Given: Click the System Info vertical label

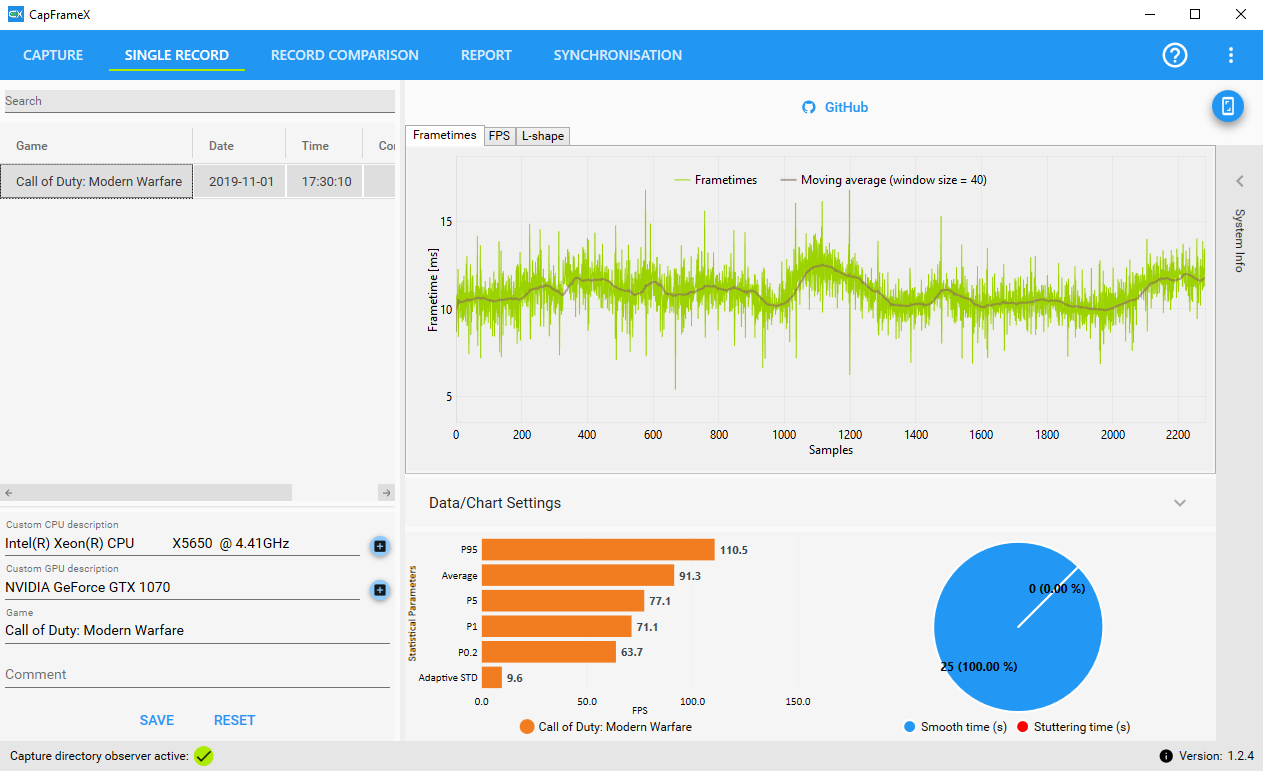Looking at the screenshot, I should pyautogui.click(x=1240, y=240).
